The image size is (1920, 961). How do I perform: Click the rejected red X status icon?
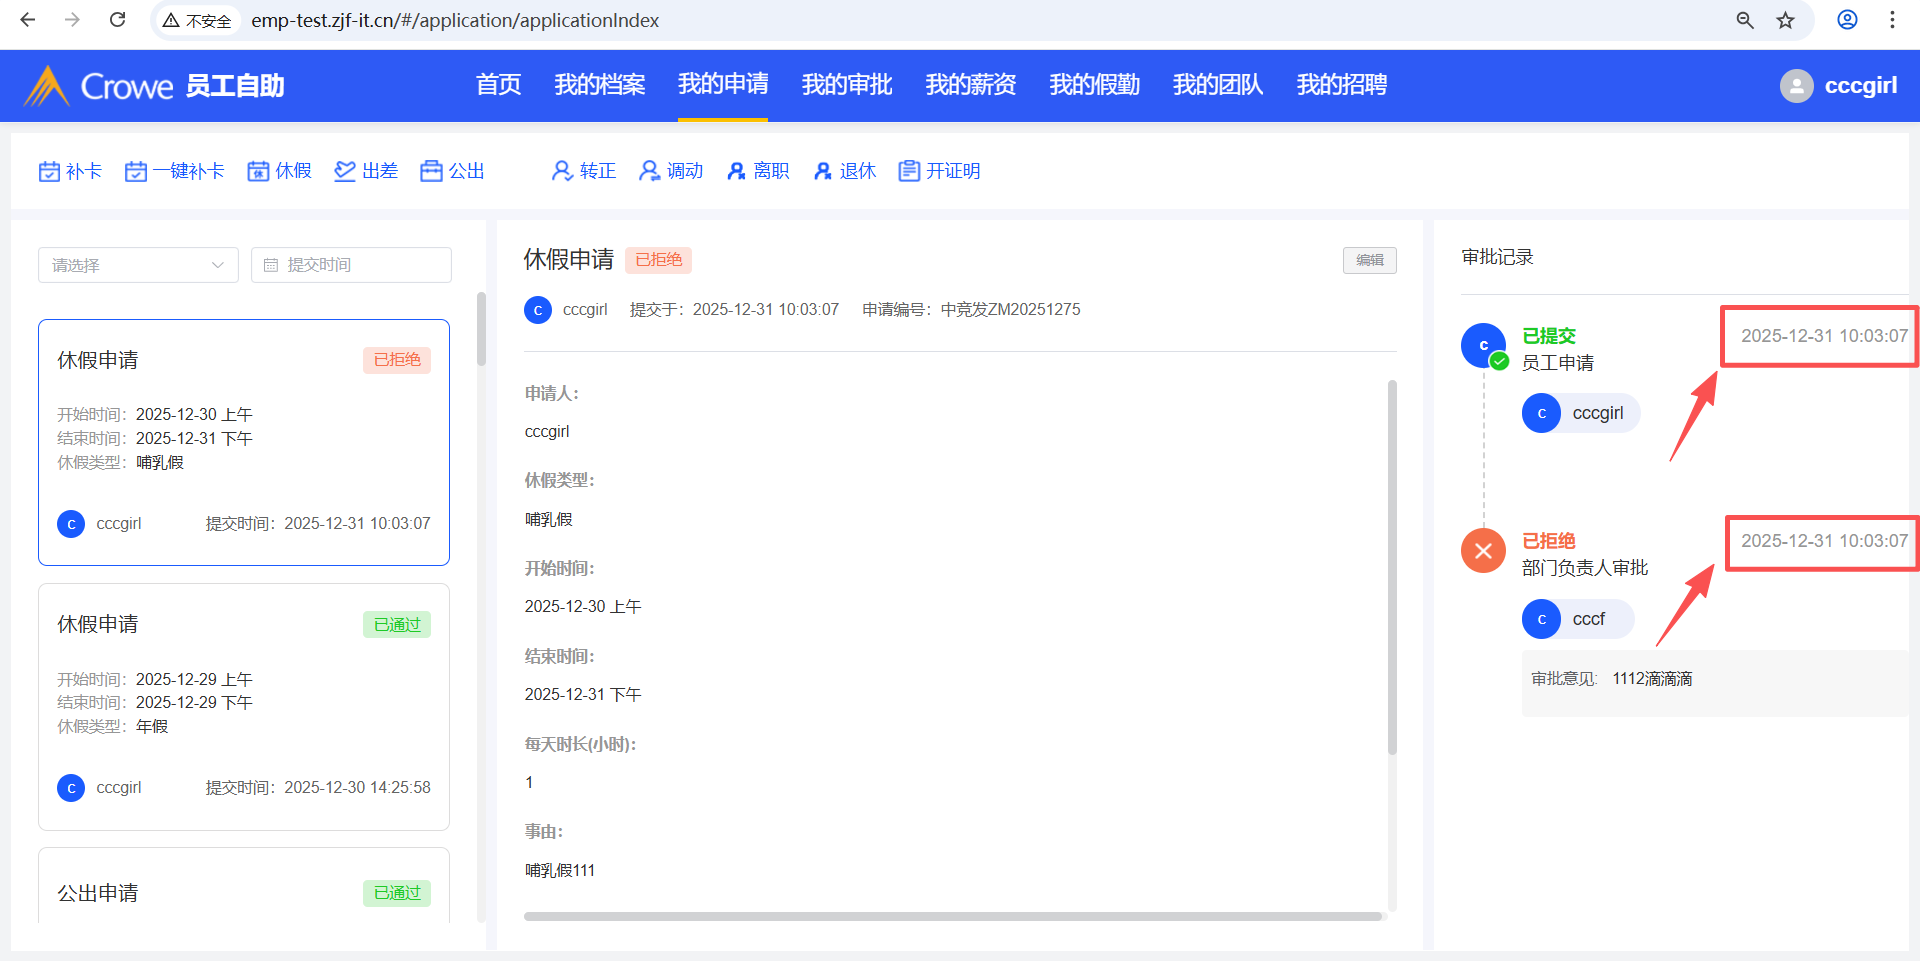[x=1483, y=551]
